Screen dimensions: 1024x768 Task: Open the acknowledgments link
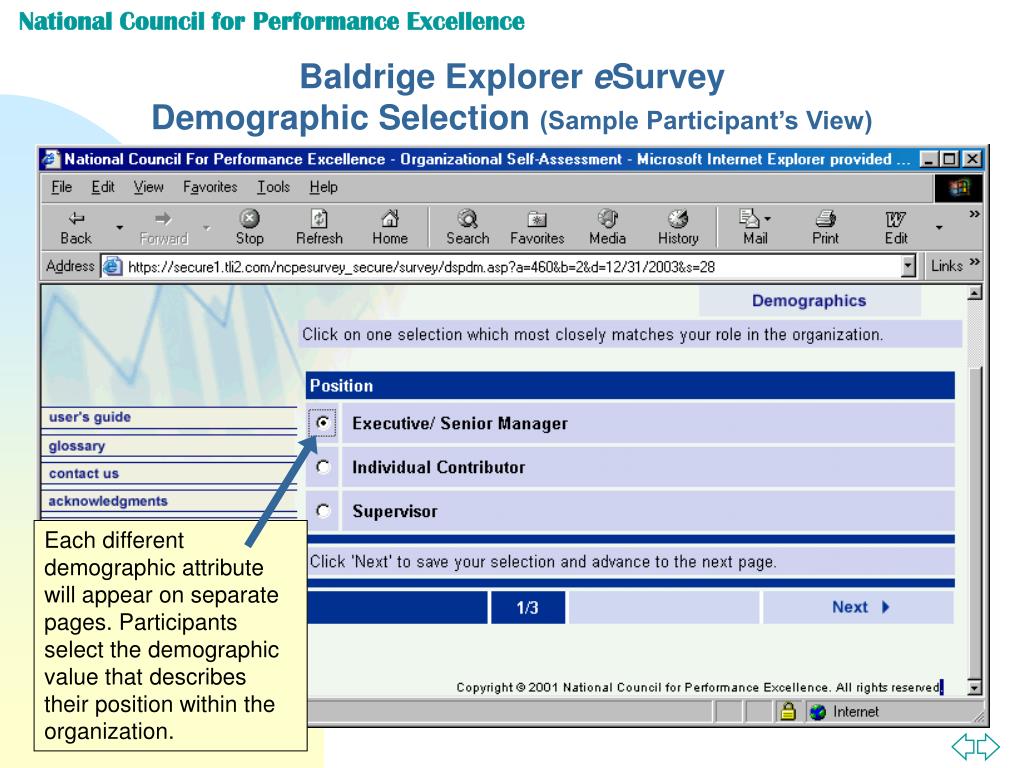pos(108,501)
